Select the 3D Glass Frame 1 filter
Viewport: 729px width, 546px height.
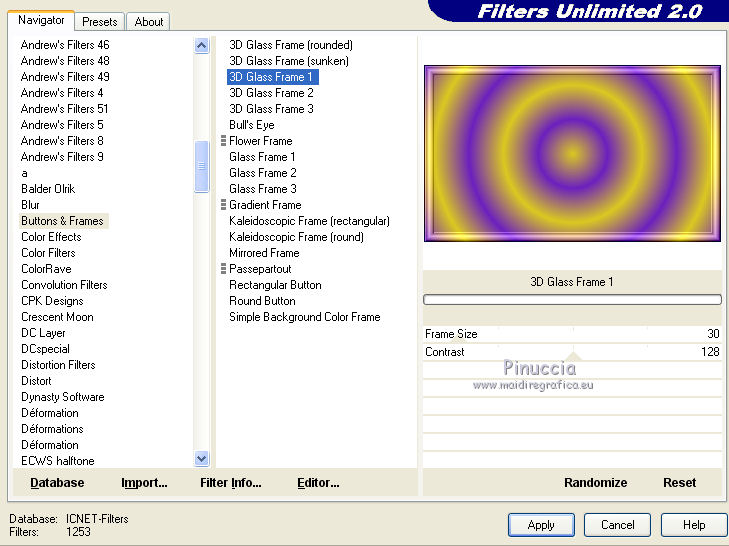pyautogui.click(x=272, y=77)
